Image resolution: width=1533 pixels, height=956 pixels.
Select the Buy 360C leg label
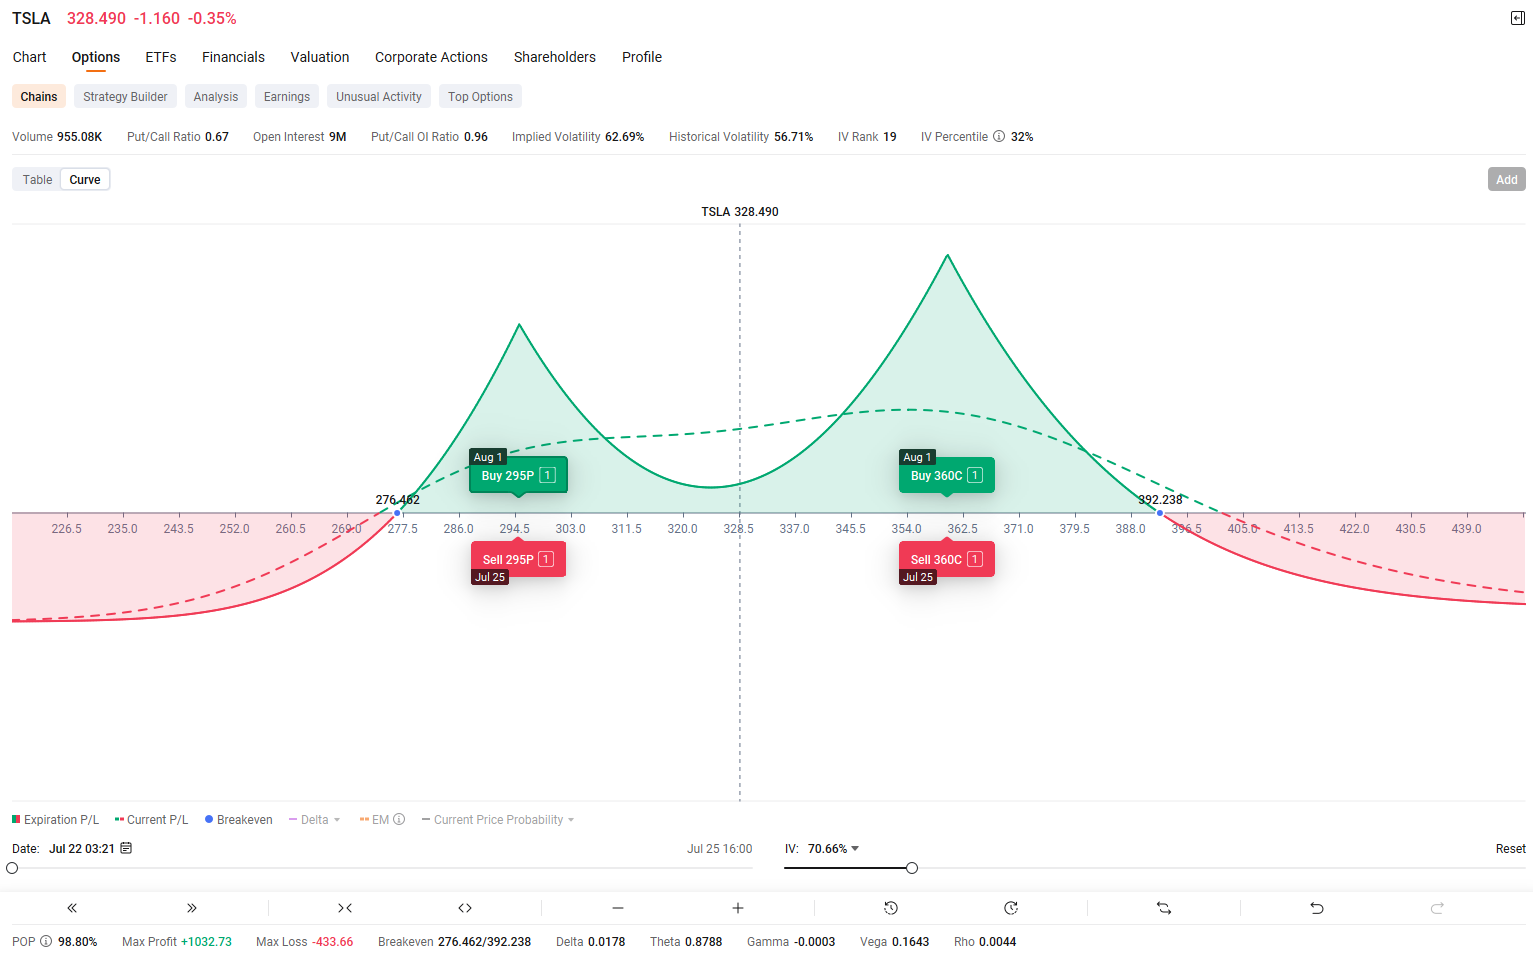tap(947, 476)
